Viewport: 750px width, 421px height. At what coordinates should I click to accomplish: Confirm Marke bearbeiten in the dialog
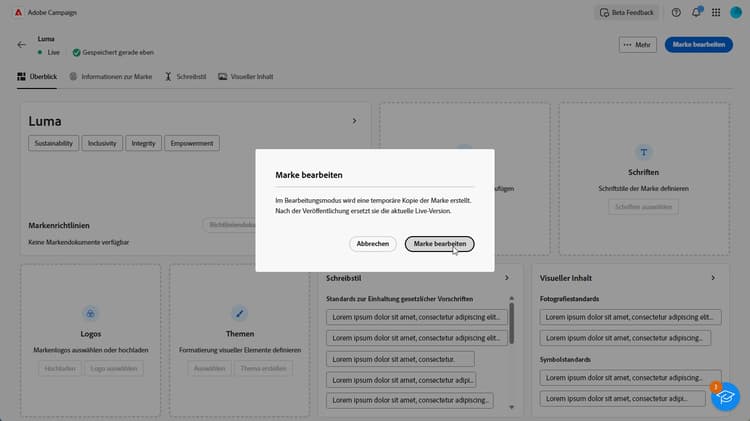(x=440, y=244)
